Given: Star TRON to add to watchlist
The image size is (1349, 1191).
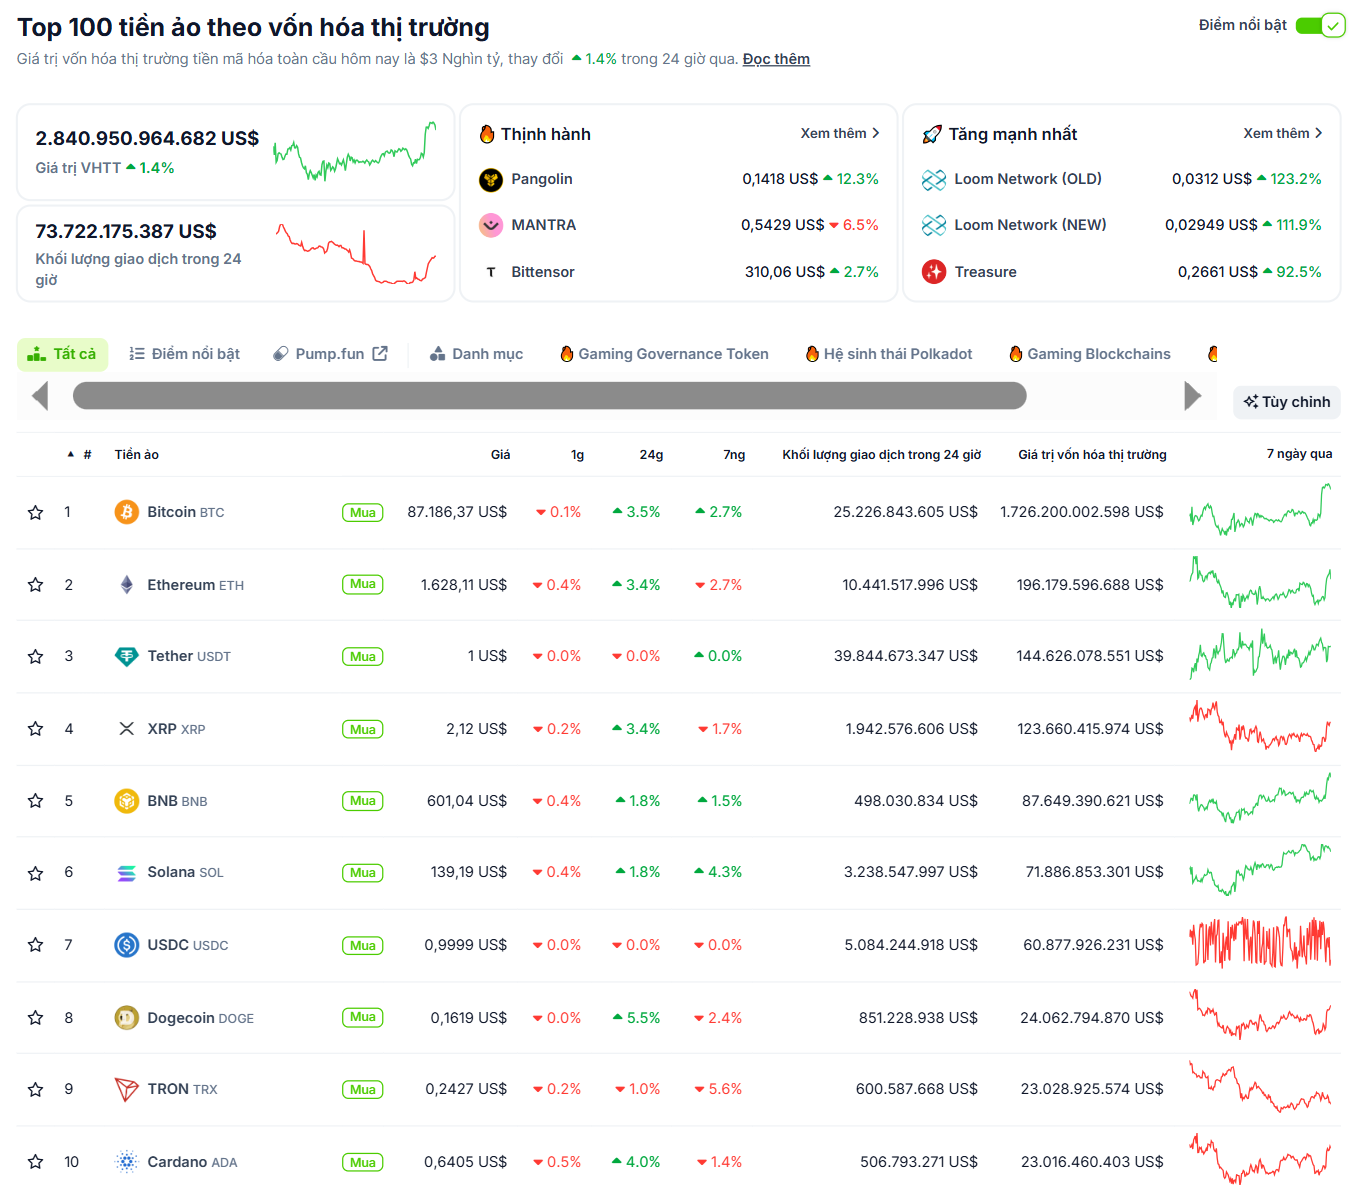Looking at the screenshot, I should tap(36, 1090).
